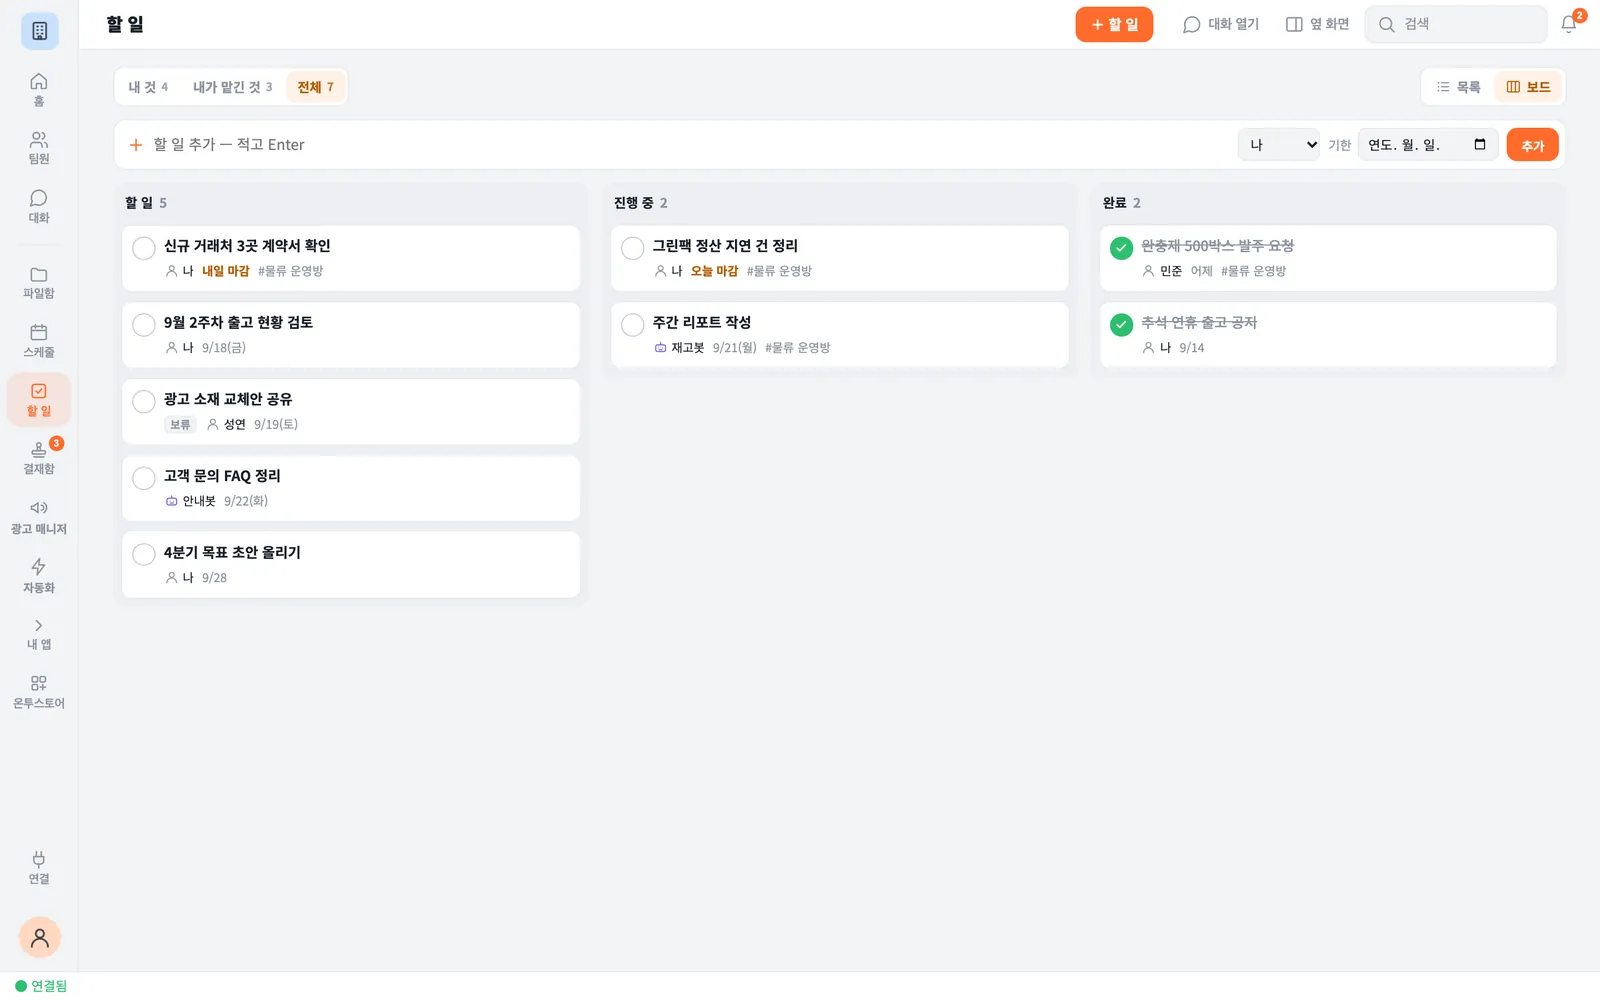
Task: Click 진행 중 column header
Action: point(640,203)
